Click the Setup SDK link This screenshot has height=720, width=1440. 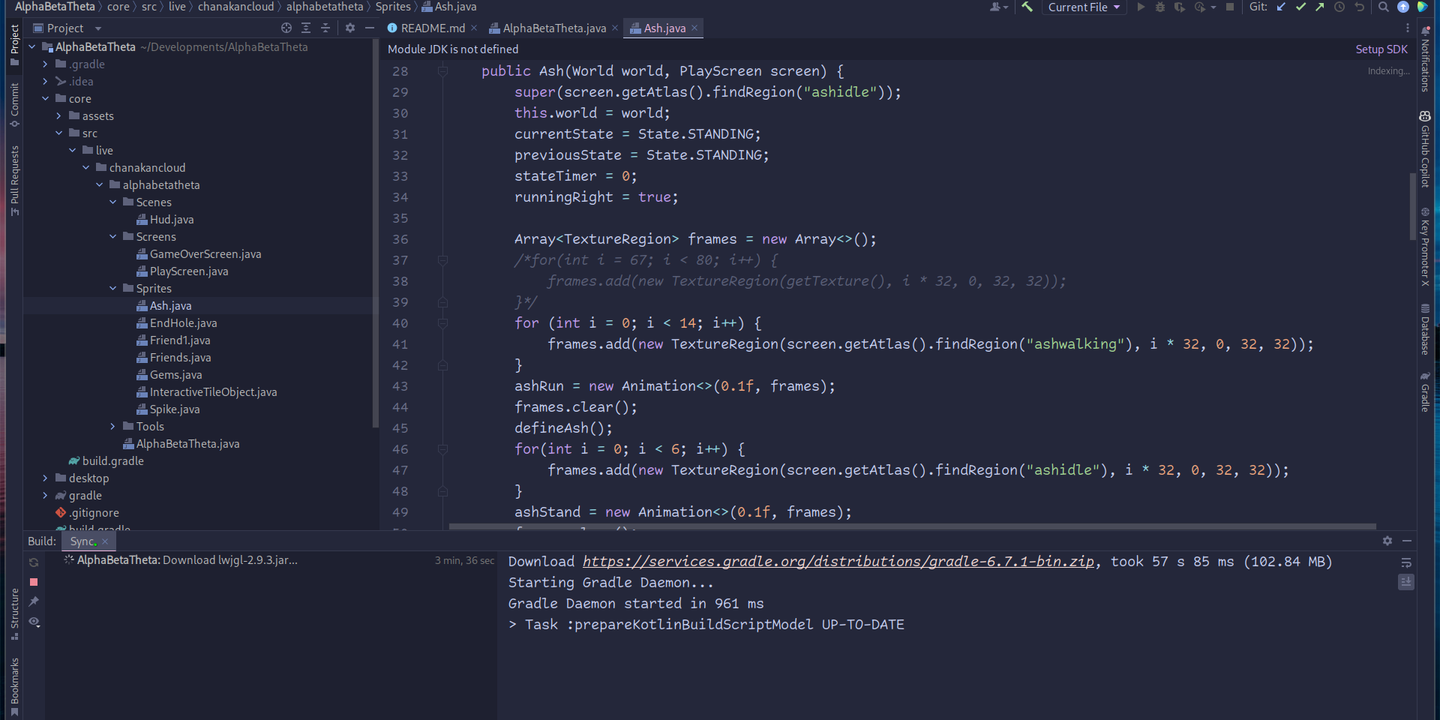[x=1381, y=49]
